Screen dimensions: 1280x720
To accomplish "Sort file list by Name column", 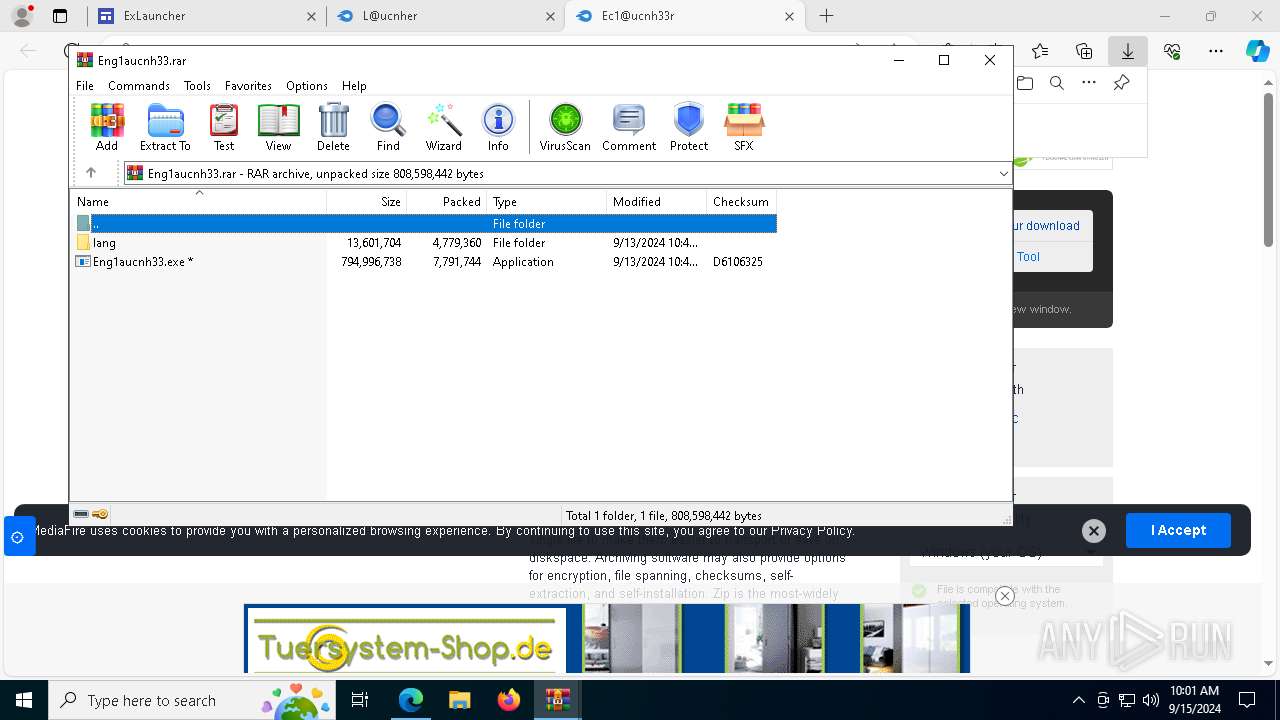I will (x=198, y=201).
